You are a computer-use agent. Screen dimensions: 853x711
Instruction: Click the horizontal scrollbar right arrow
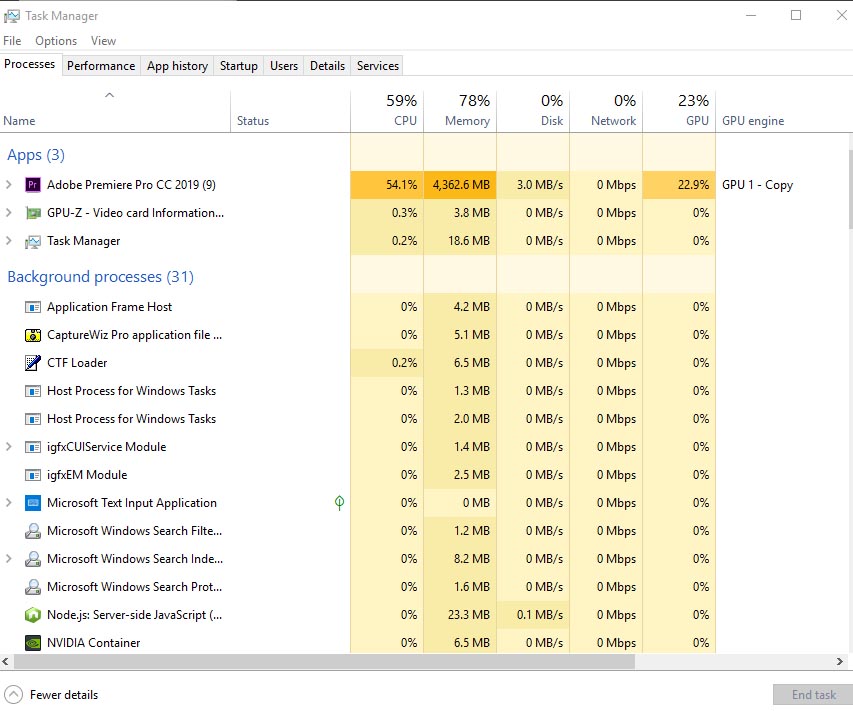[840, 661]
